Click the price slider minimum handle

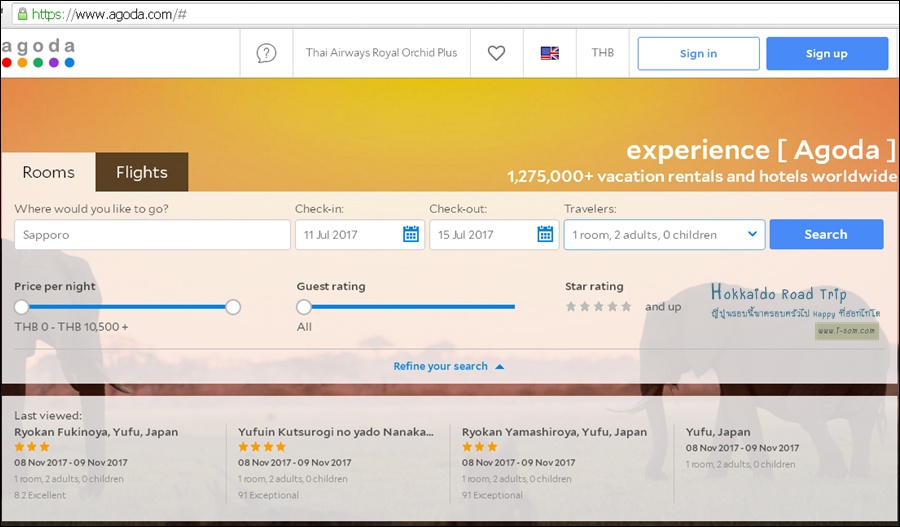[21, 307]
